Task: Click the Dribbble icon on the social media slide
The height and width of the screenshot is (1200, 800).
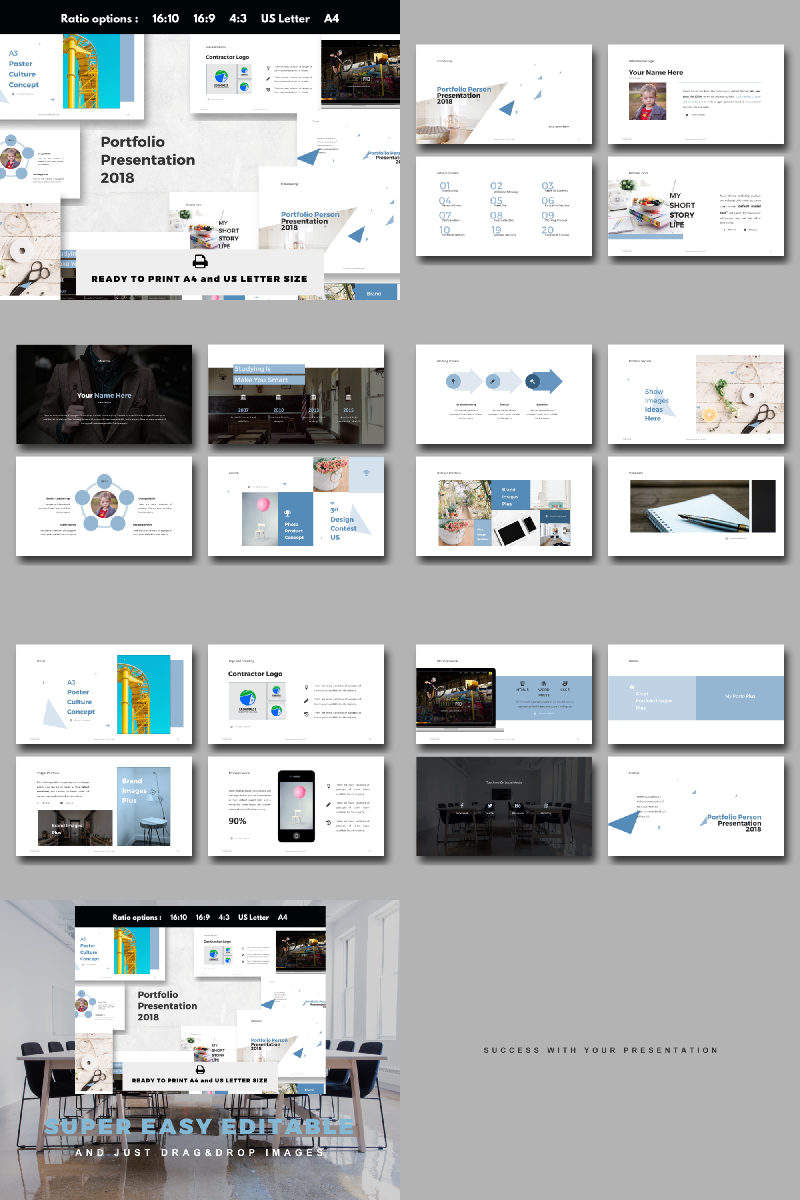Action: (x=546, y=806)
